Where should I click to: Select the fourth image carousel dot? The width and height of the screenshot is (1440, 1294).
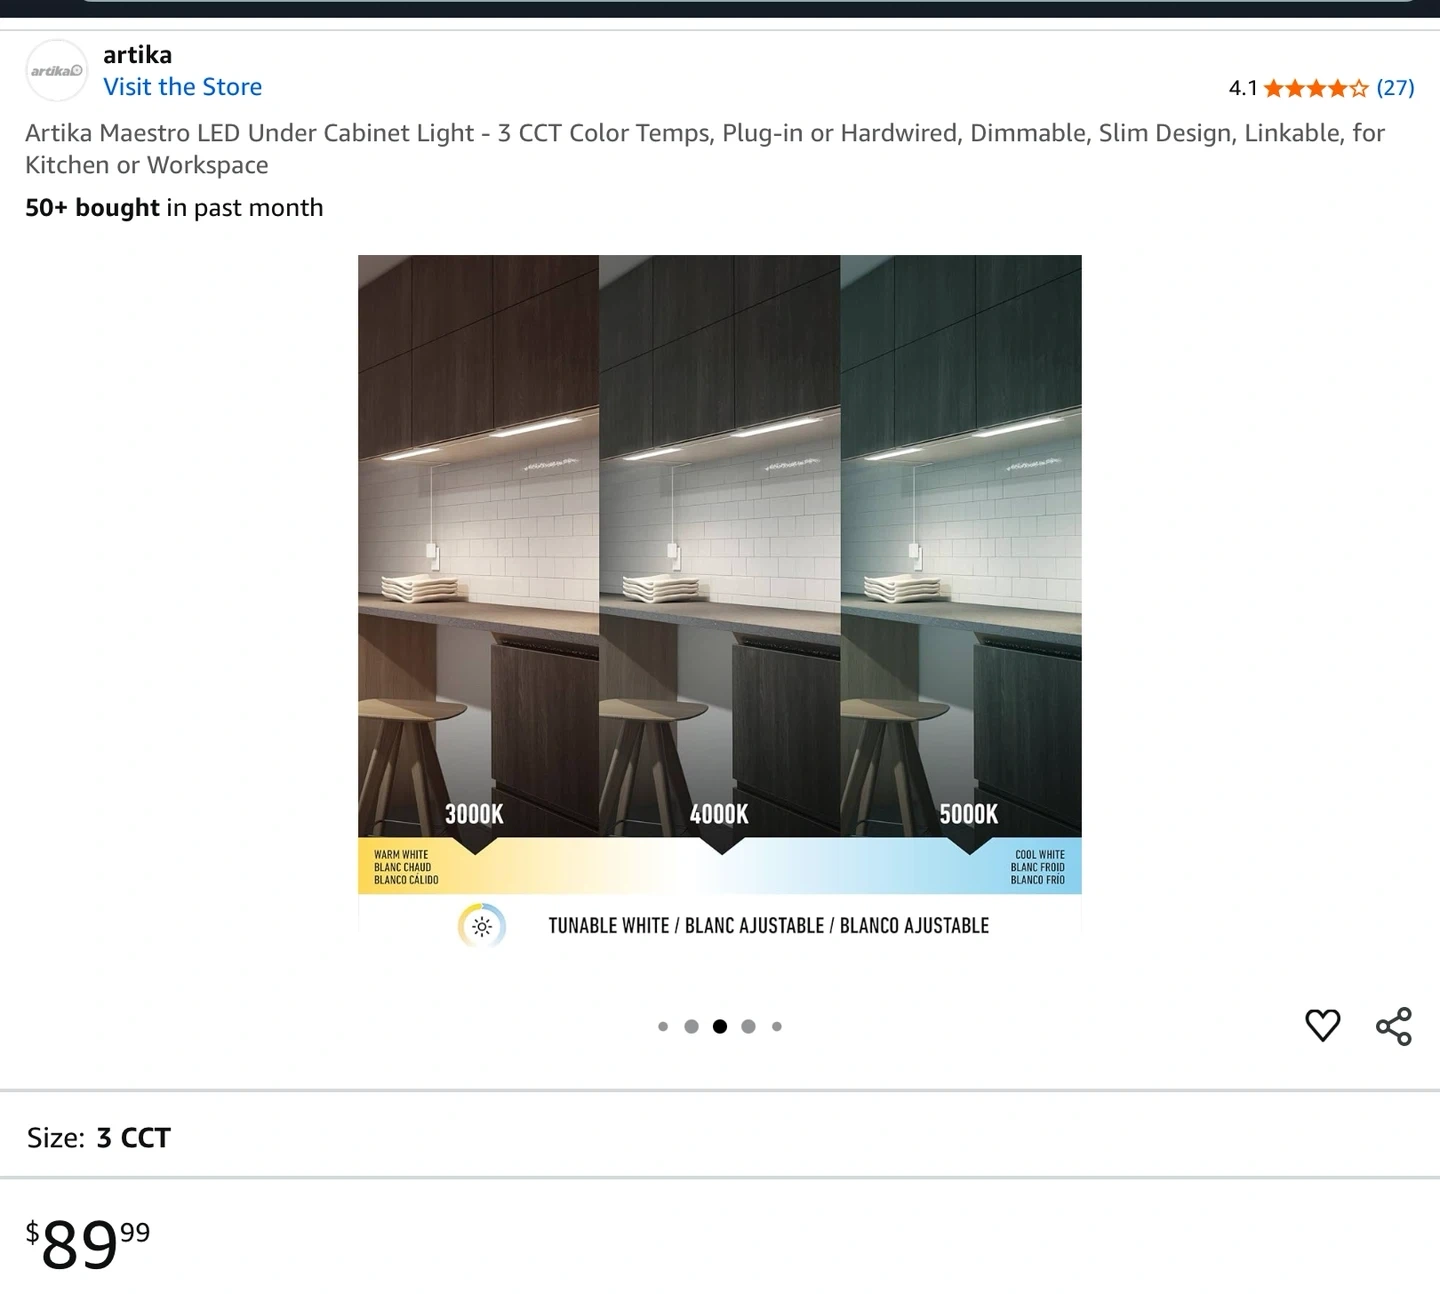[x=748, y=1026]
